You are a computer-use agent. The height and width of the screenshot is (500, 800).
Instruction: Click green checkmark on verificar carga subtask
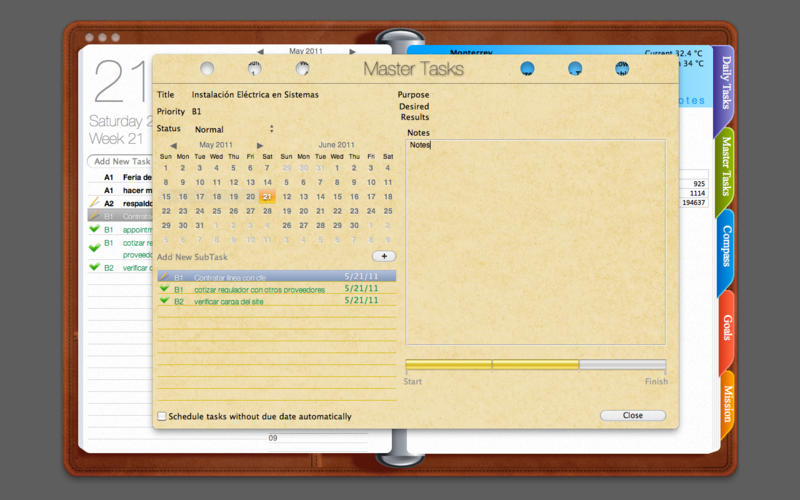click(164, 301)
